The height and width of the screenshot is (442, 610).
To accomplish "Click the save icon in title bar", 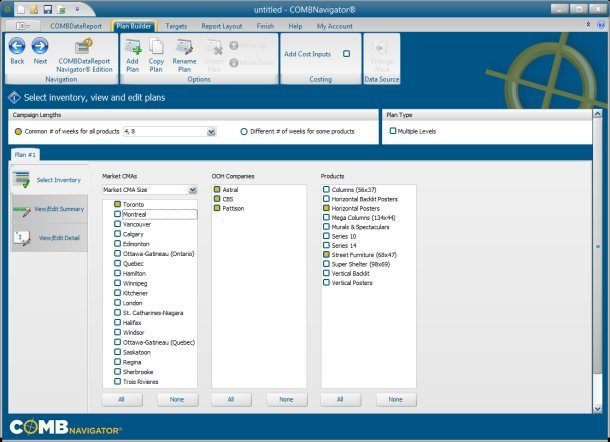I will [x=46, y=8].
